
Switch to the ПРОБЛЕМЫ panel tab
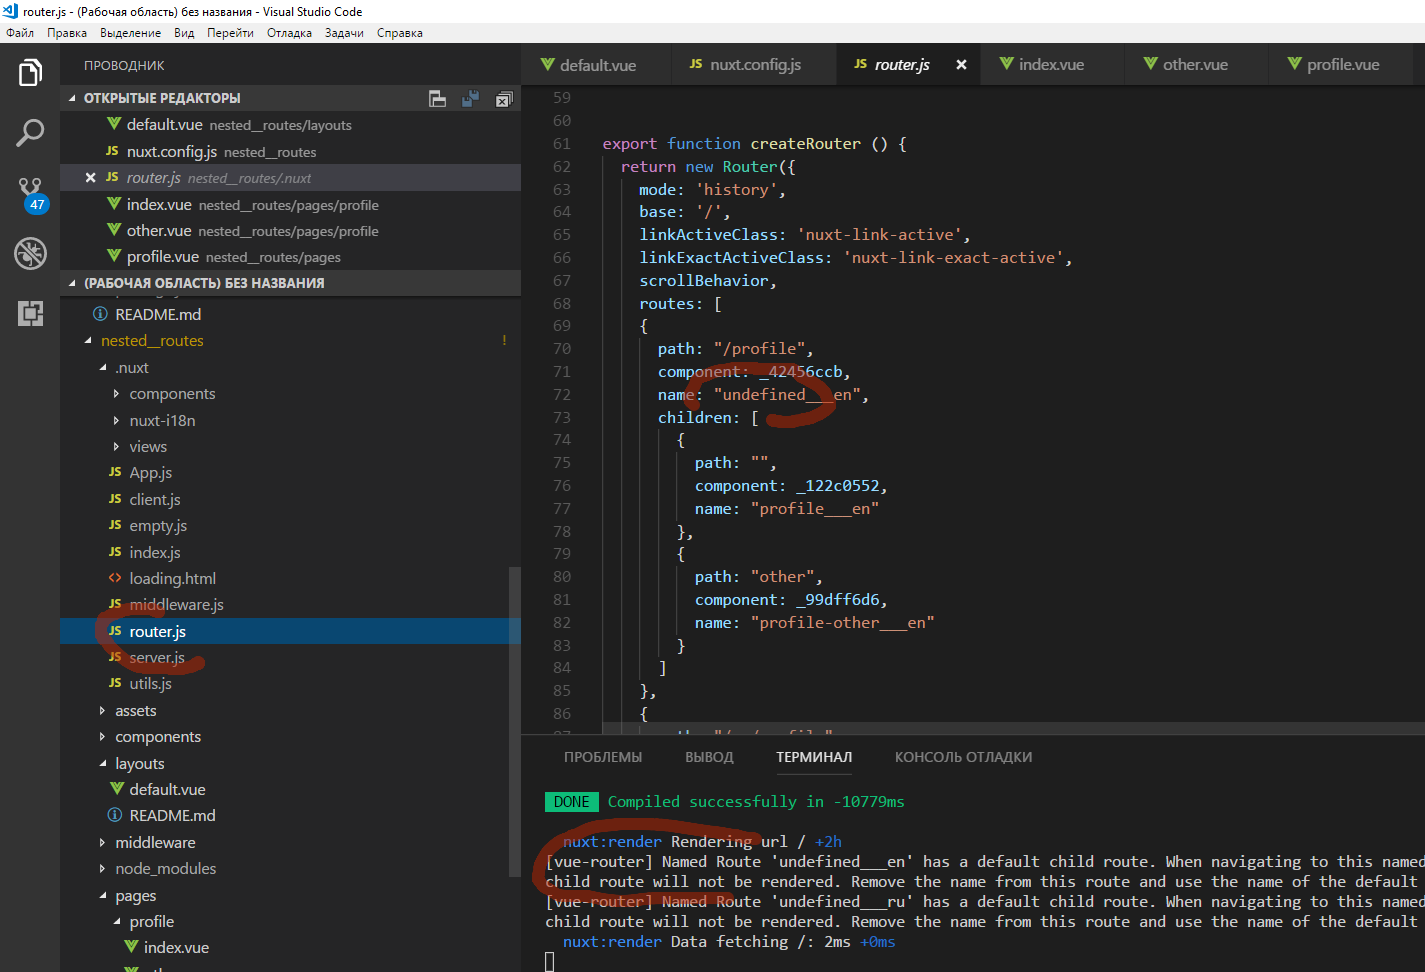click(603, 757)
